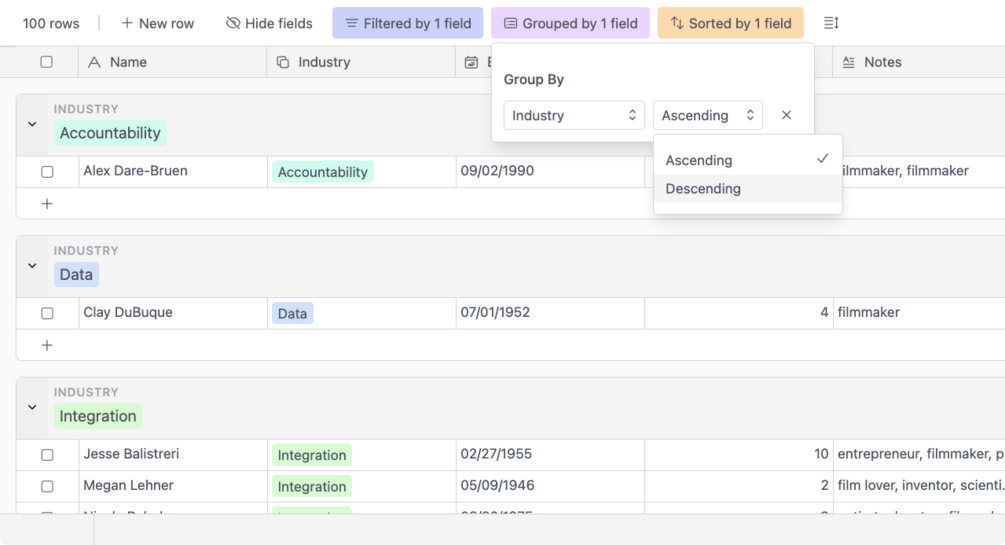Screen dimensions: 1005x545
Task: Click the row height icon in toolbar
Action: point(831,23)
